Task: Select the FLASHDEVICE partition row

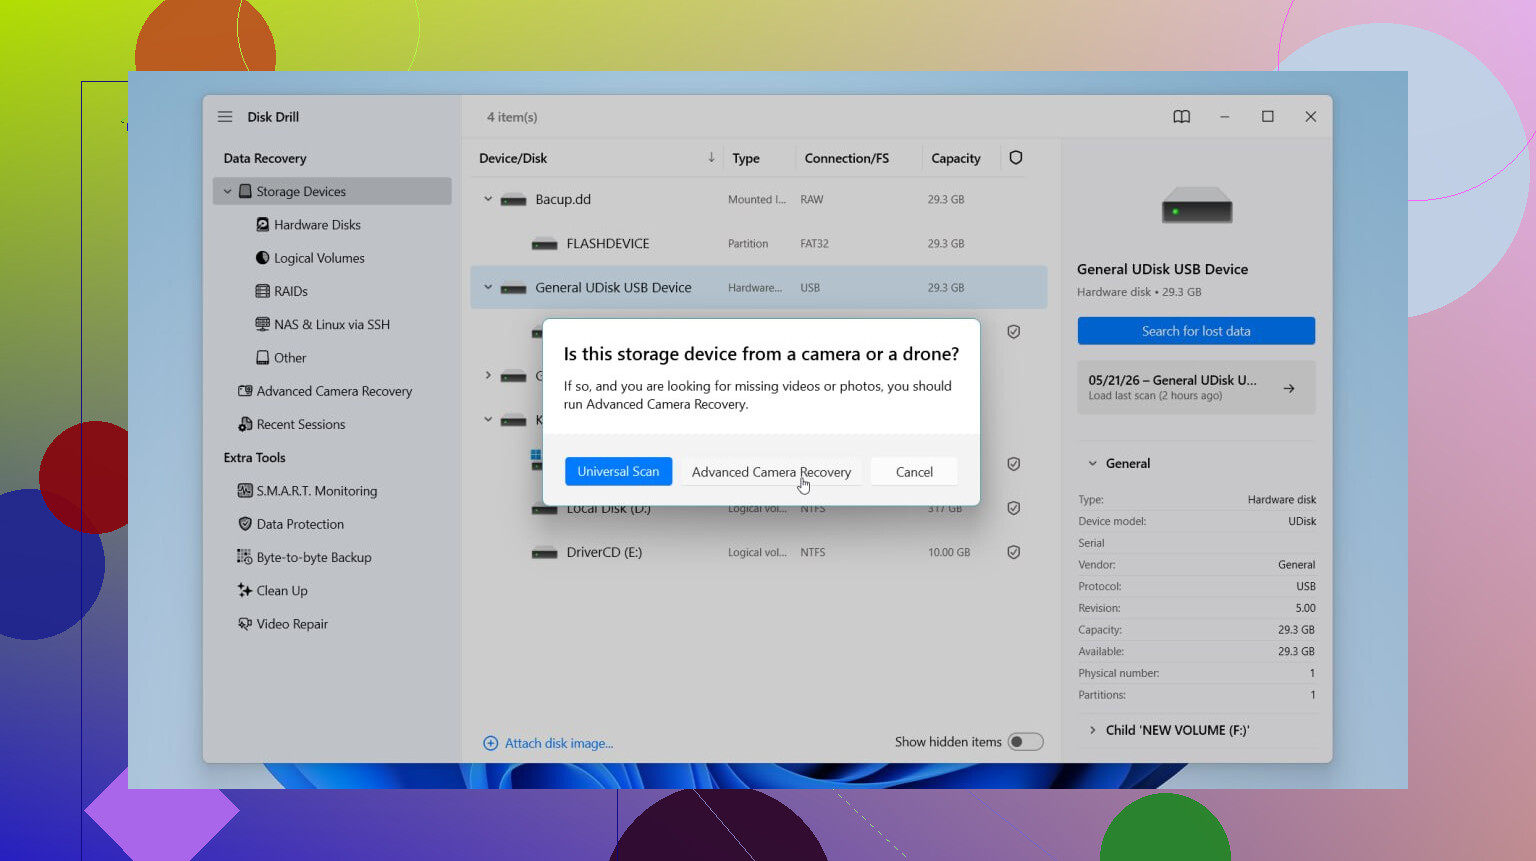Action: pyautogui.click(x=759, y=243)
